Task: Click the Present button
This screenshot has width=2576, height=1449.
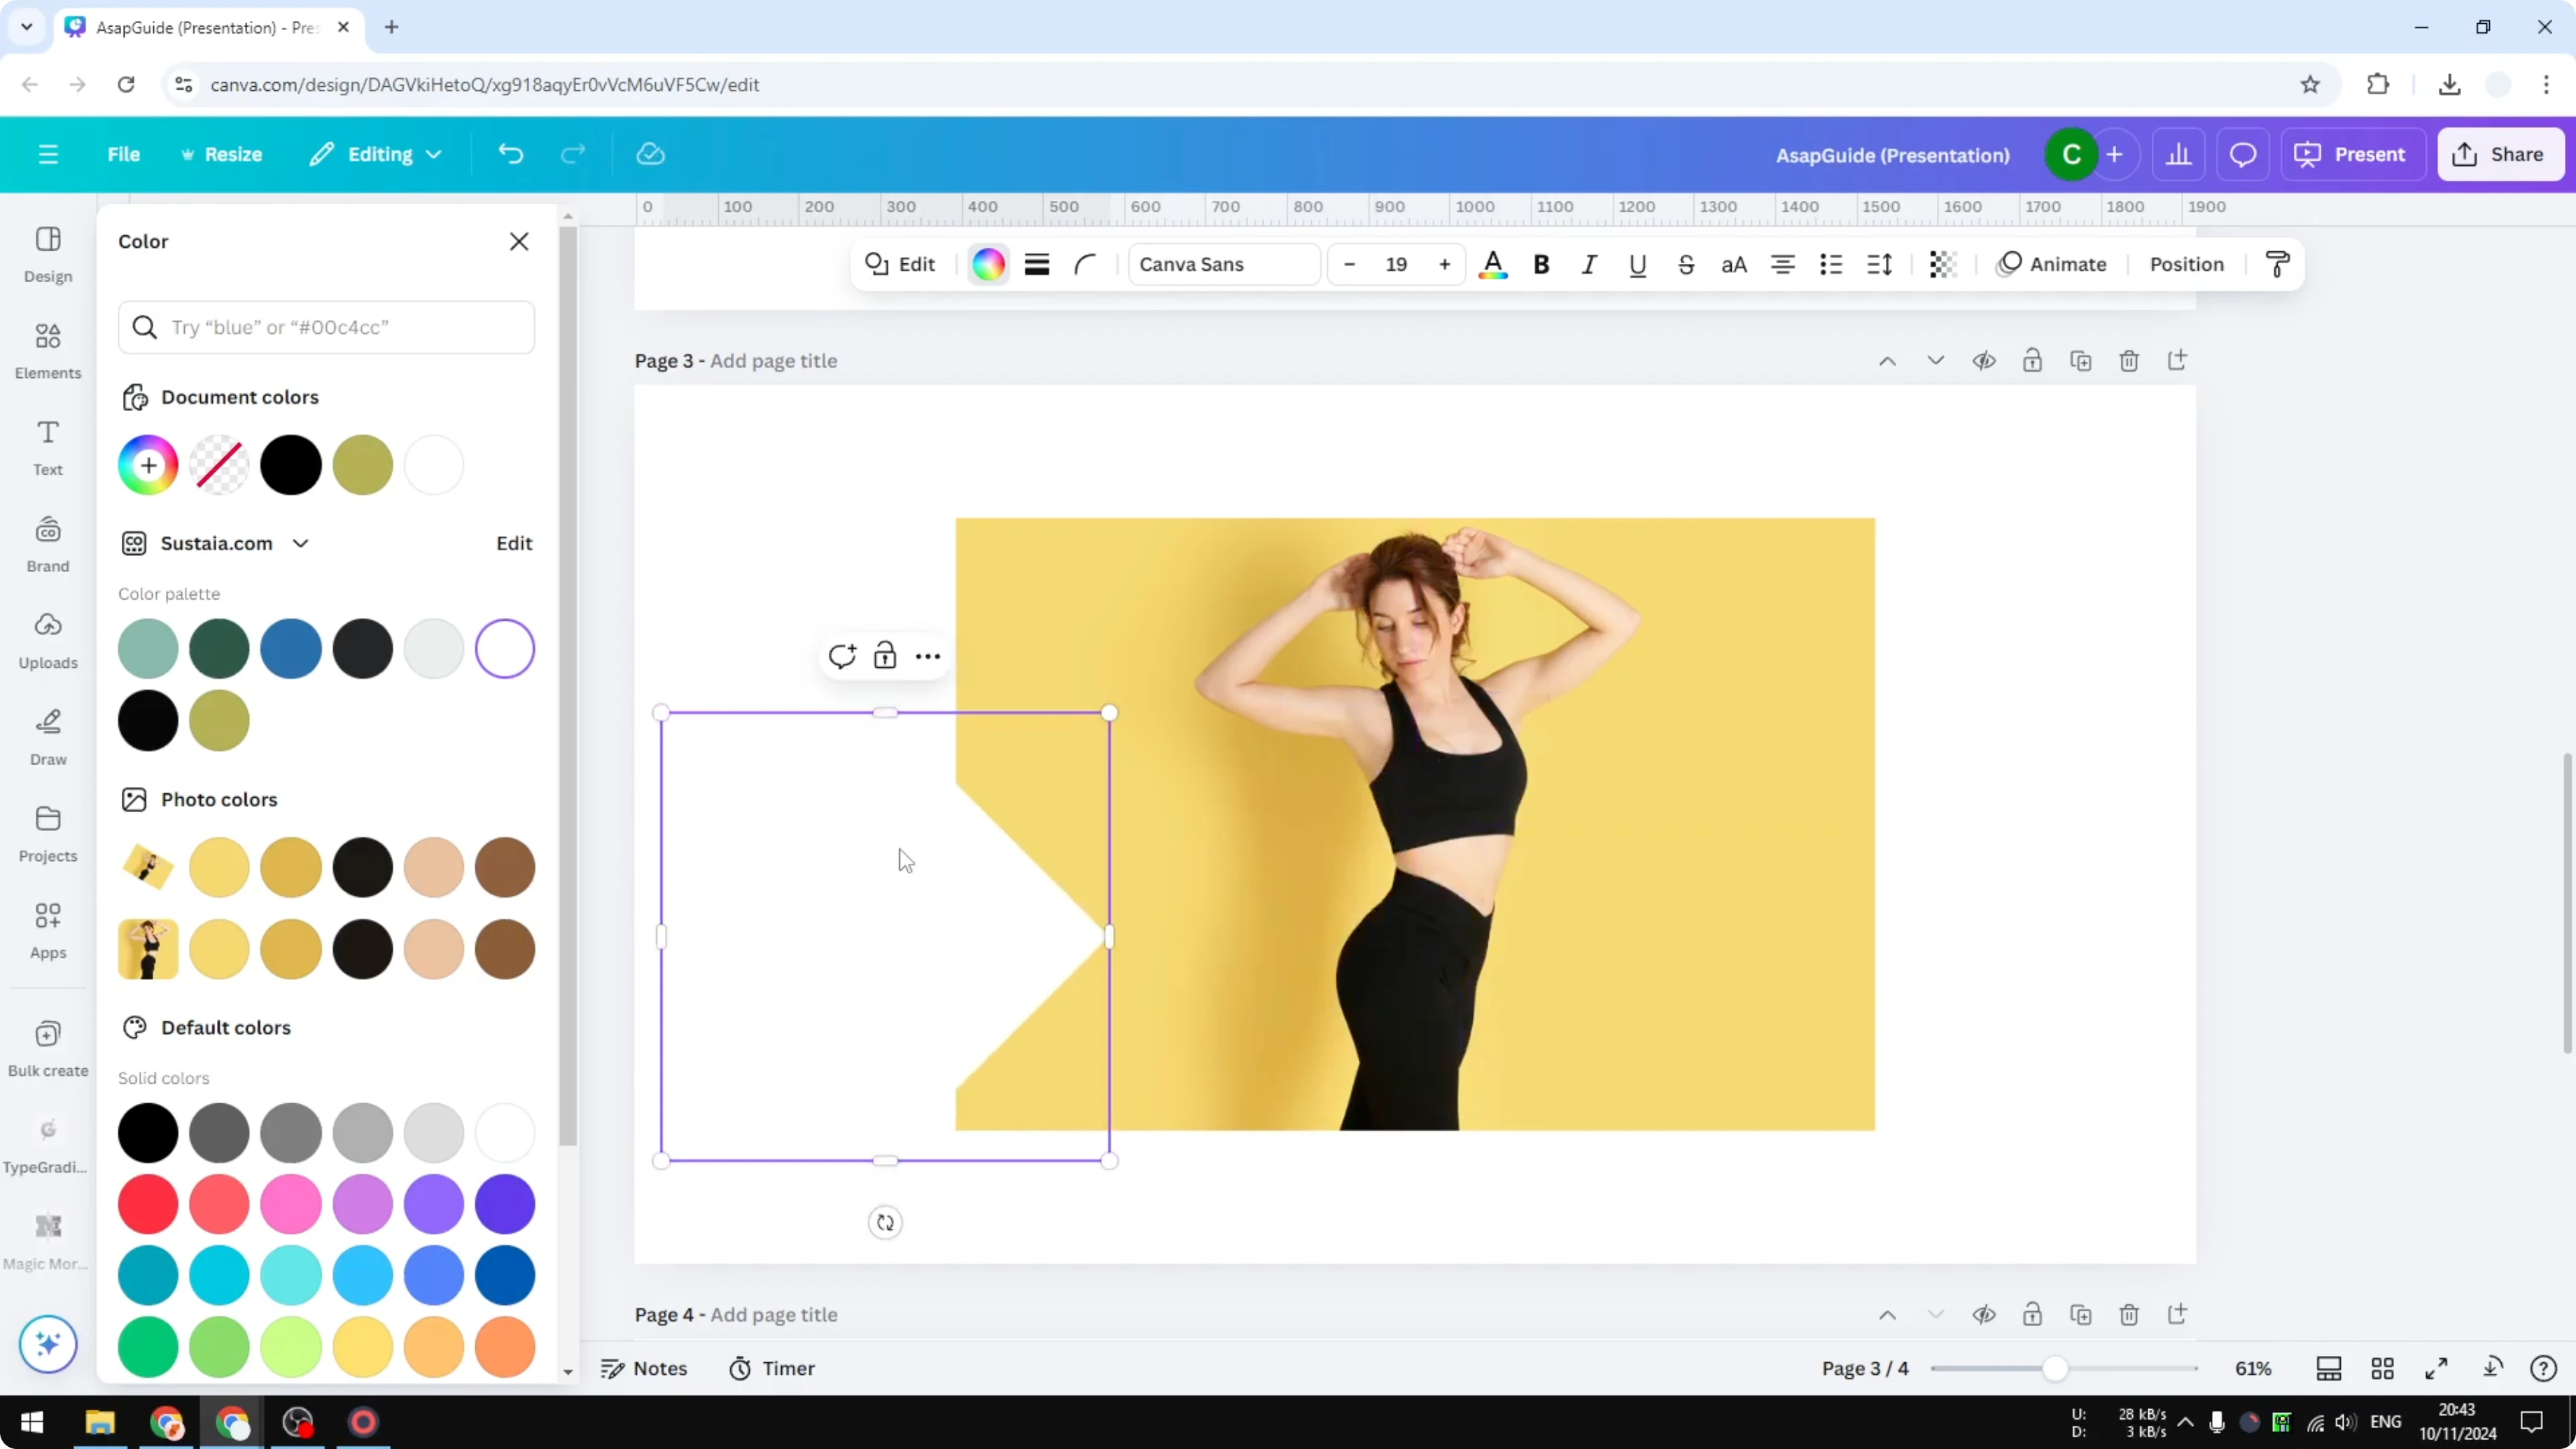Action: pyautogui.click(x=2352, y=154)
